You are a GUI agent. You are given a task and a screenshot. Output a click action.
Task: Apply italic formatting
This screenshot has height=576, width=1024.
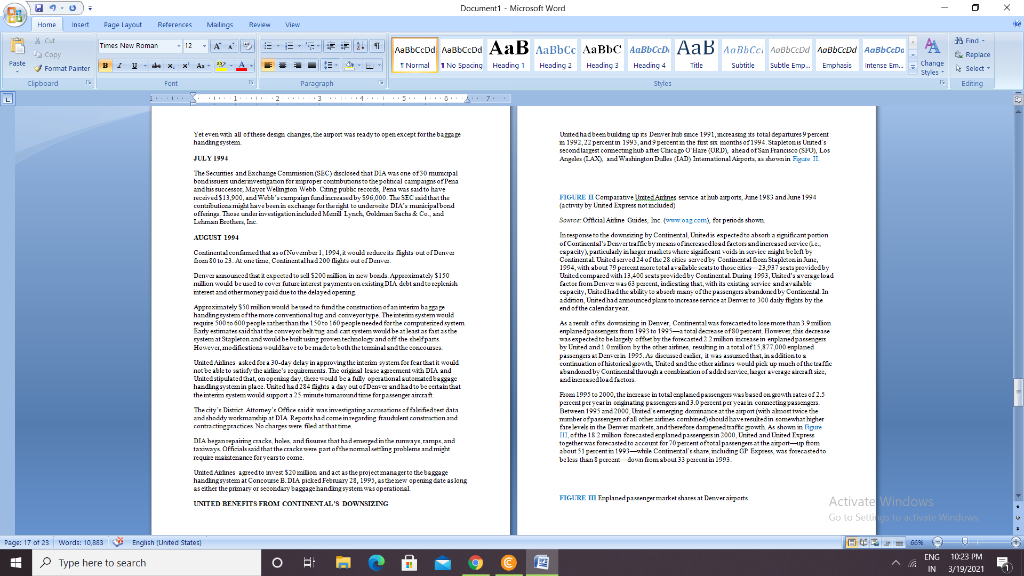(x=119, y=66)
